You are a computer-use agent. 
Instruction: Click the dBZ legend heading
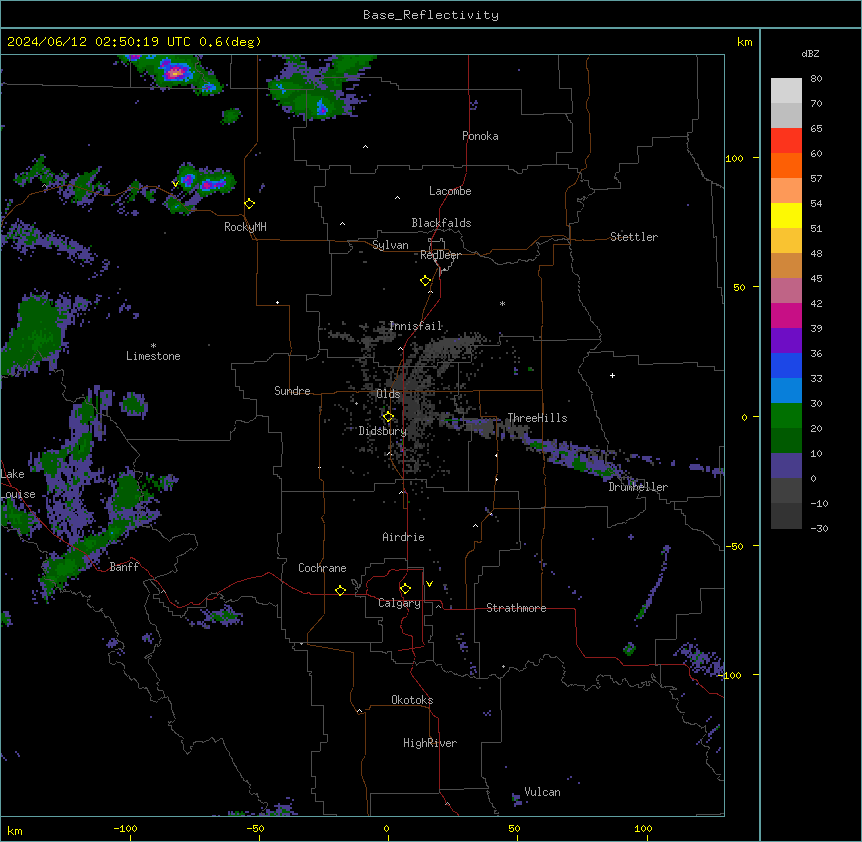[x=810, y=54]
